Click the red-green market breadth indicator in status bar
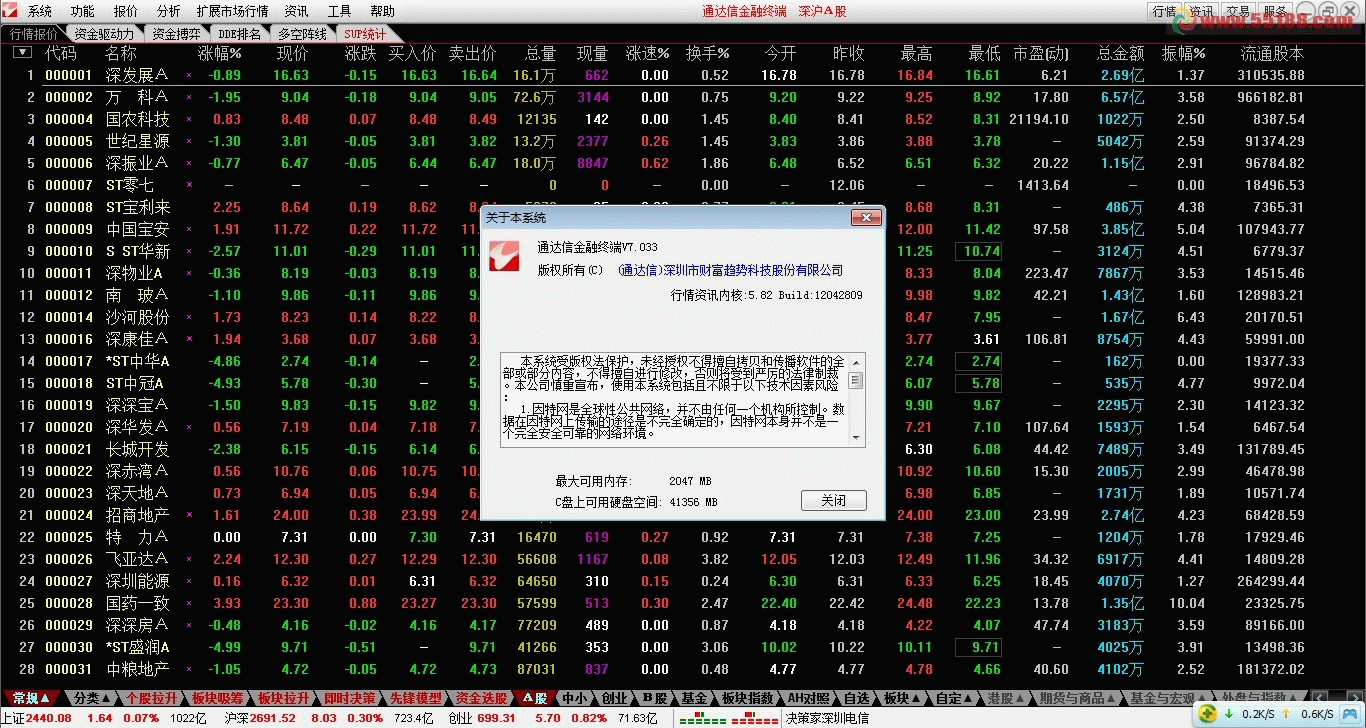1366x728 pixels. pos(727,718)
